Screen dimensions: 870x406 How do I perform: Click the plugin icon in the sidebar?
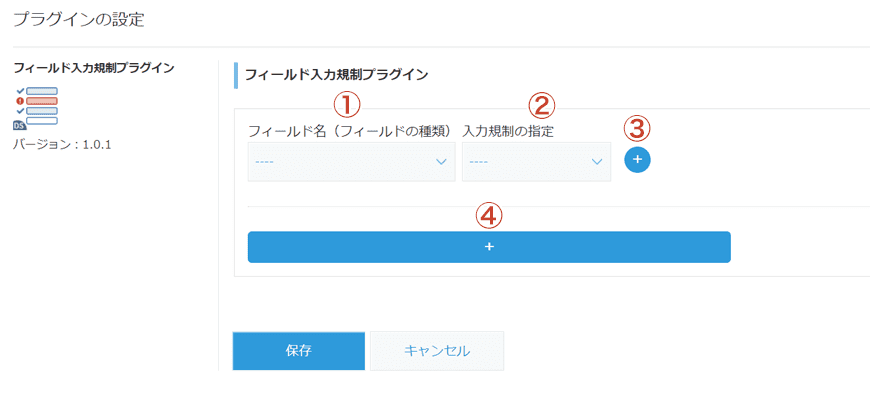click(x=36, y=108)
